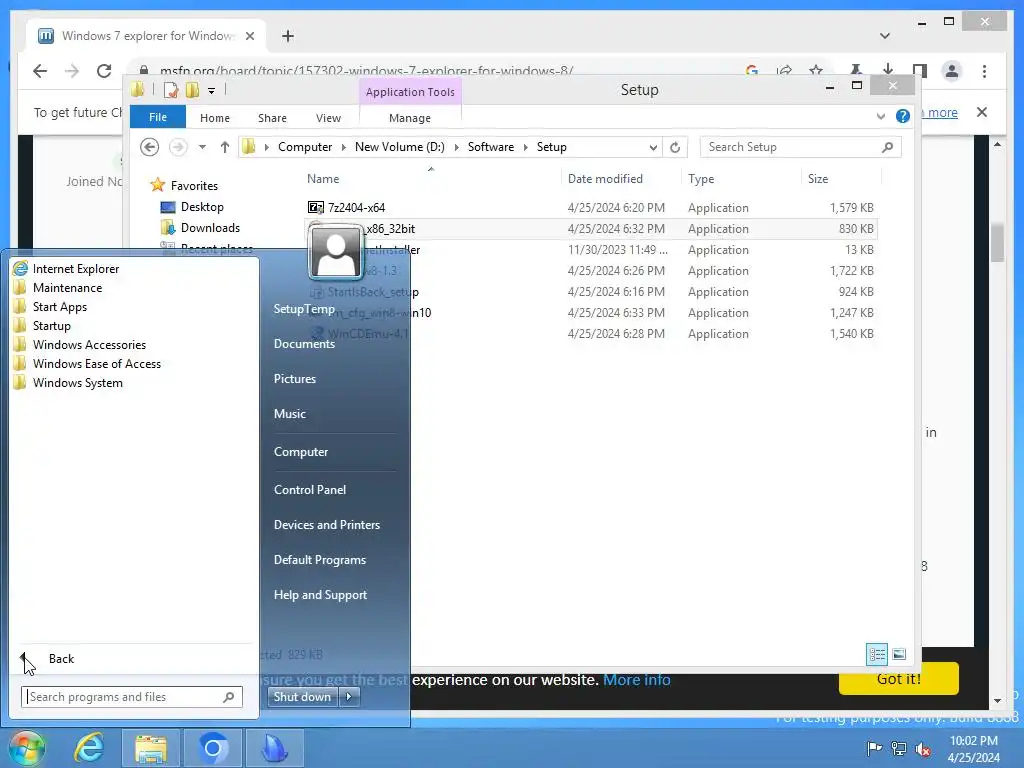The height and width of the screenshot is (768, 1024).
Task: Click Explorer's back navigation arrow
Action: (x=150, y=147)
